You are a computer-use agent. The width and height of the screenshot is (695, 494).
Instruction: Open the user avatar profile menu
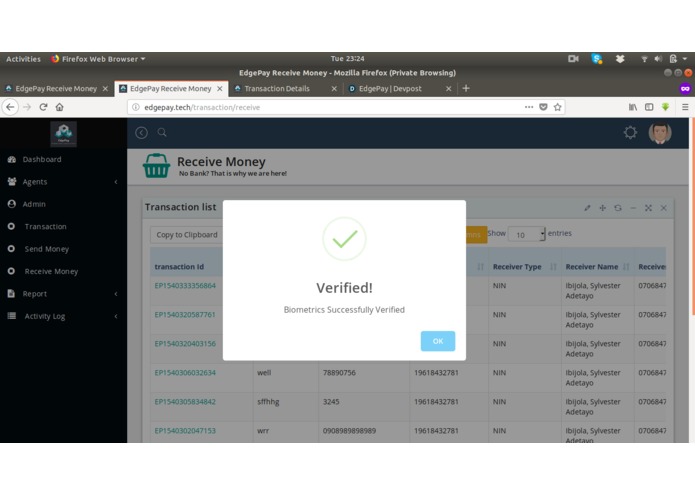pos(660,132)
